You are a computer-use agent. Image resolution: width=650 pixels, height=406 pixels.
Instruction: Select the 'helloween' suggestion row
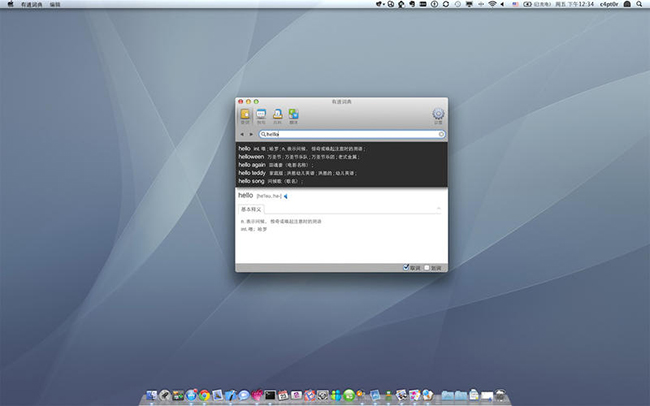click(342, 157)
